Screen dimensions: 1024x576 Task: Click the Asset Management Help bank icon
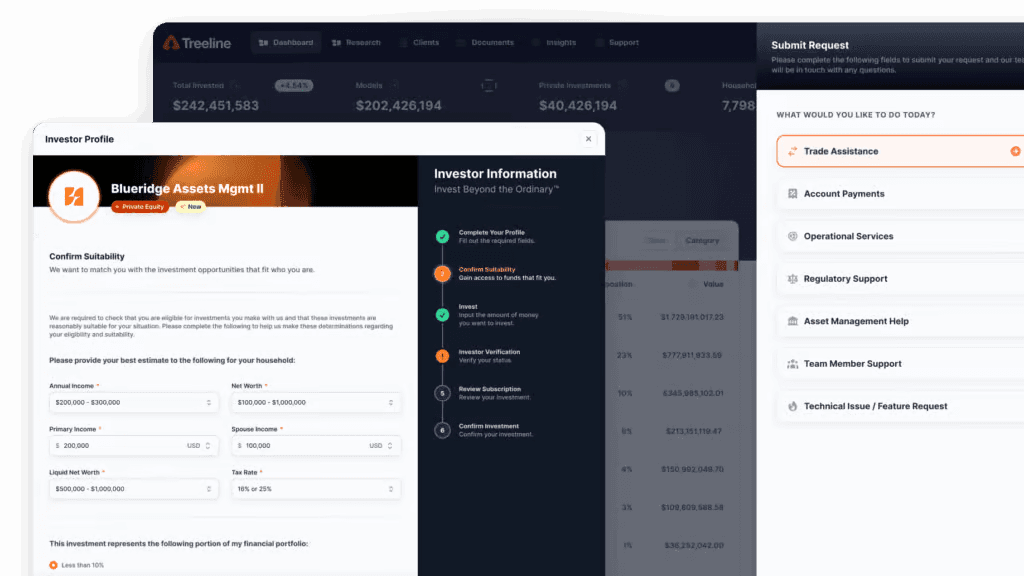pos(792,321)
